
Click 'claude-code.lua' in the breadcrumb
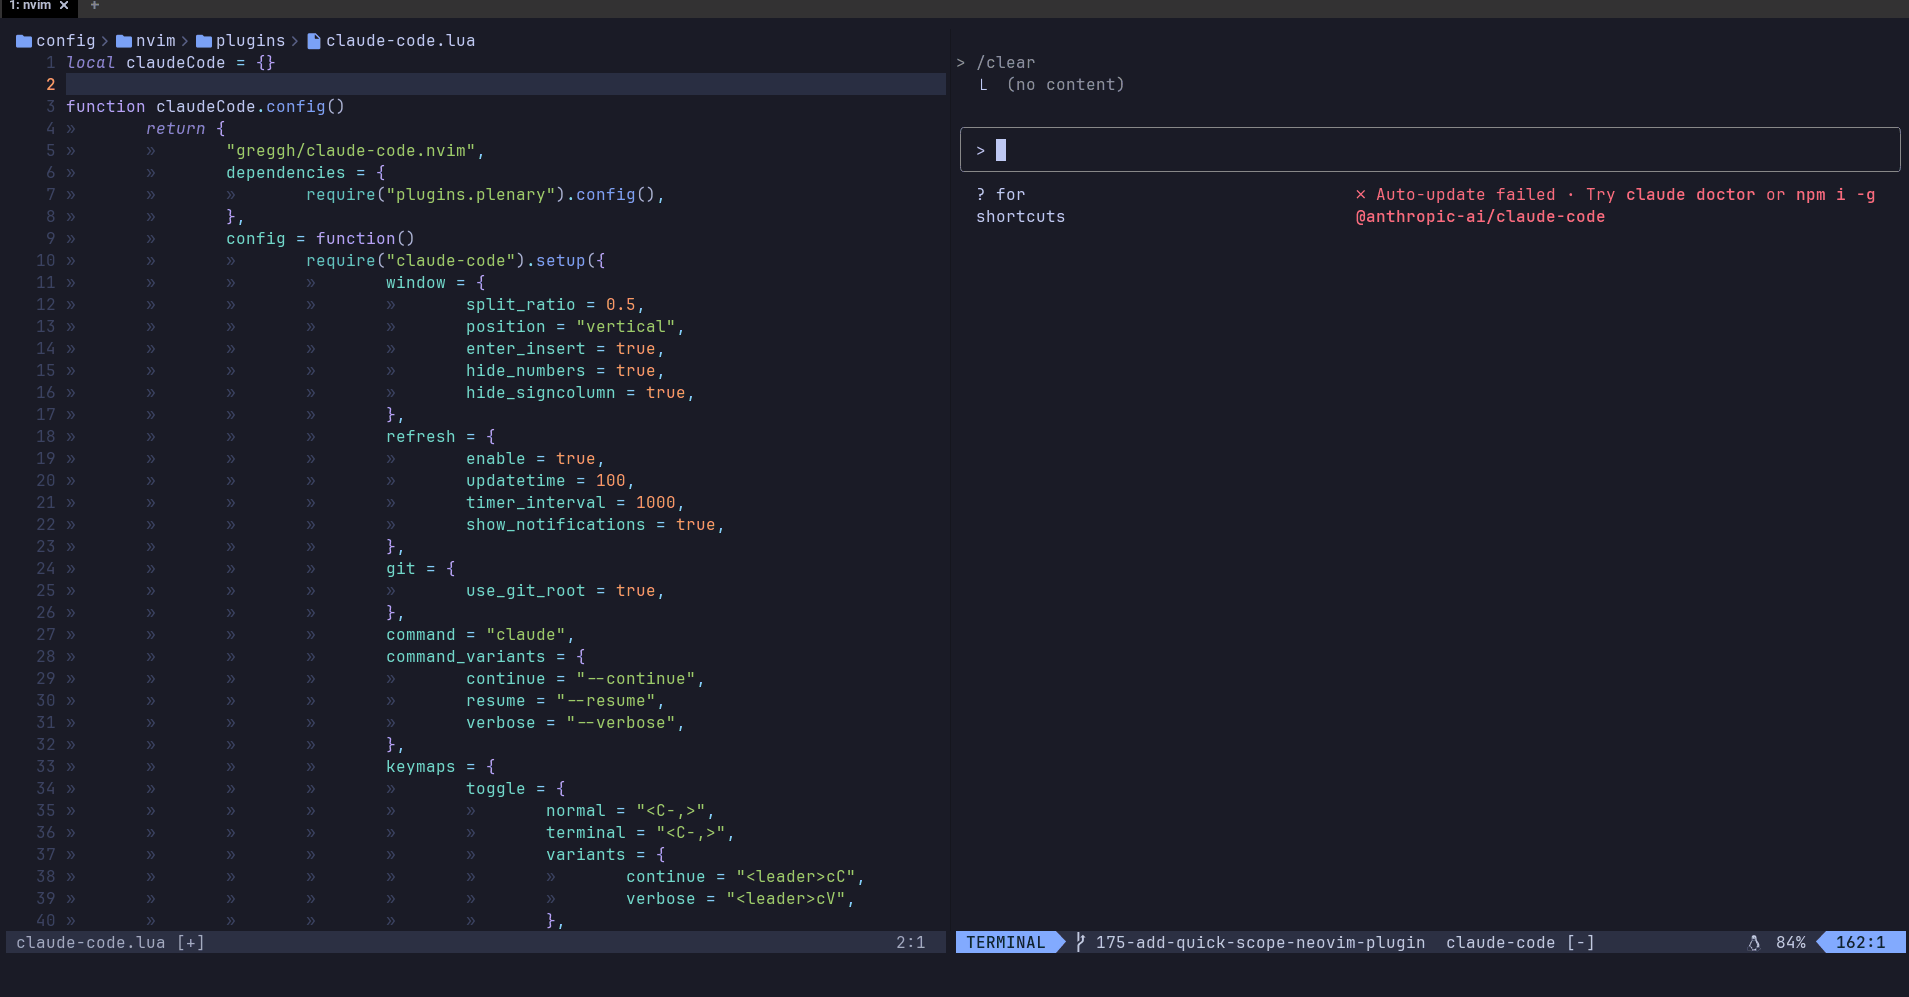coord(401,41)
